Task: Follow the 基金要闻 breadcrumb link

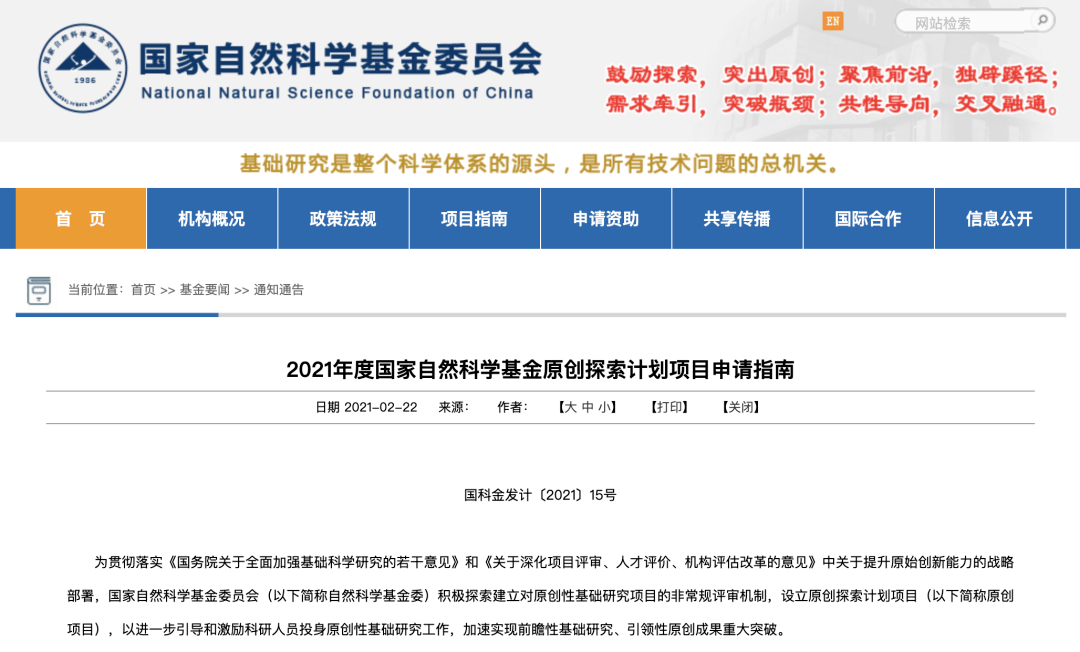Action: 205,290
